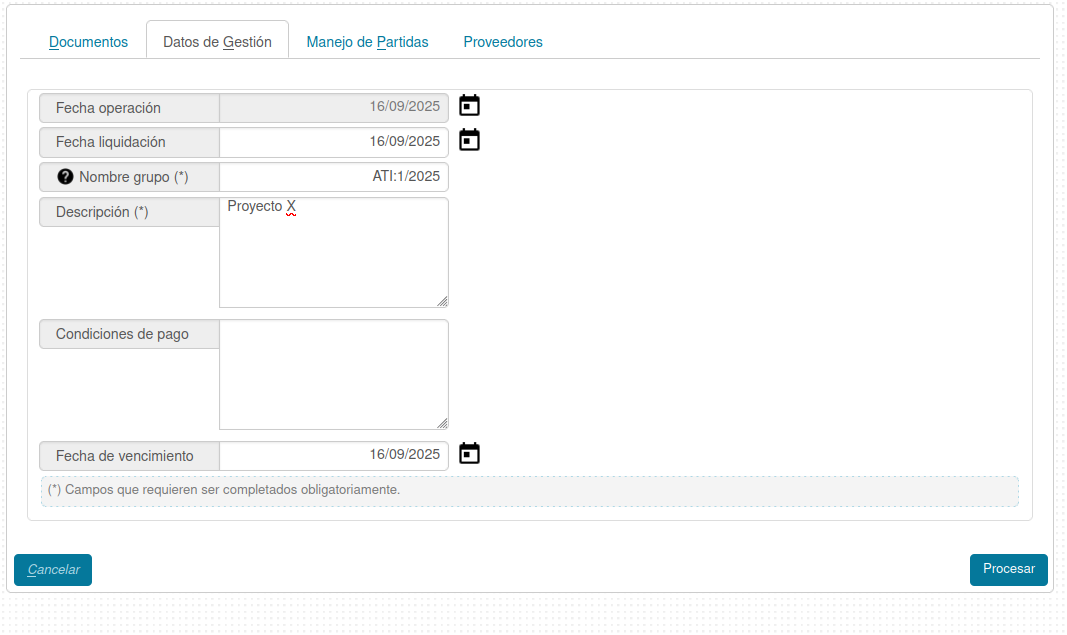Click the Procesar button
Viewport: 1067px width, 635px height.
pyautogui.click(x=1008, y=569)
